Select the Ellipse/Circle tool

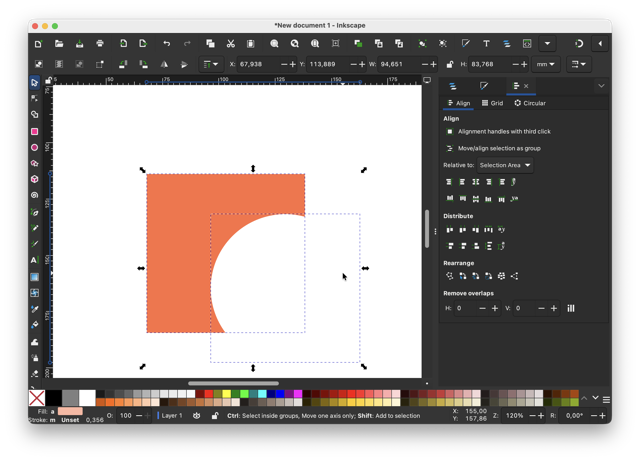[35, 147]
